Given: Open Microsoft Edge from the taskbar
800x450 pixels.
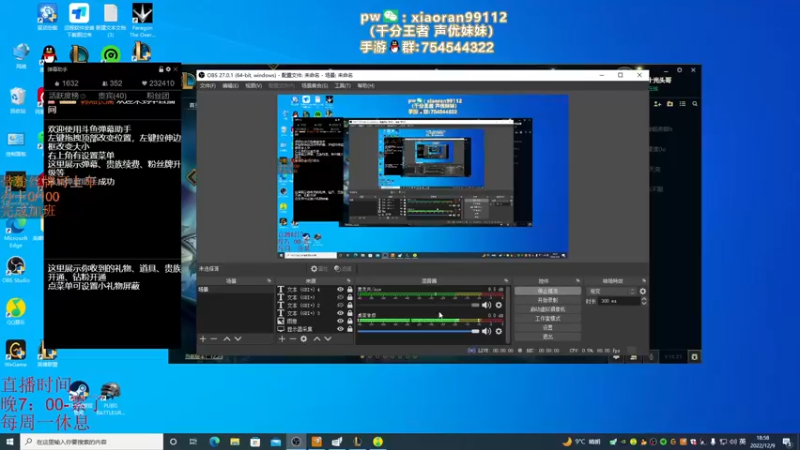Looking at the screenshot, I should click(214, 442).
